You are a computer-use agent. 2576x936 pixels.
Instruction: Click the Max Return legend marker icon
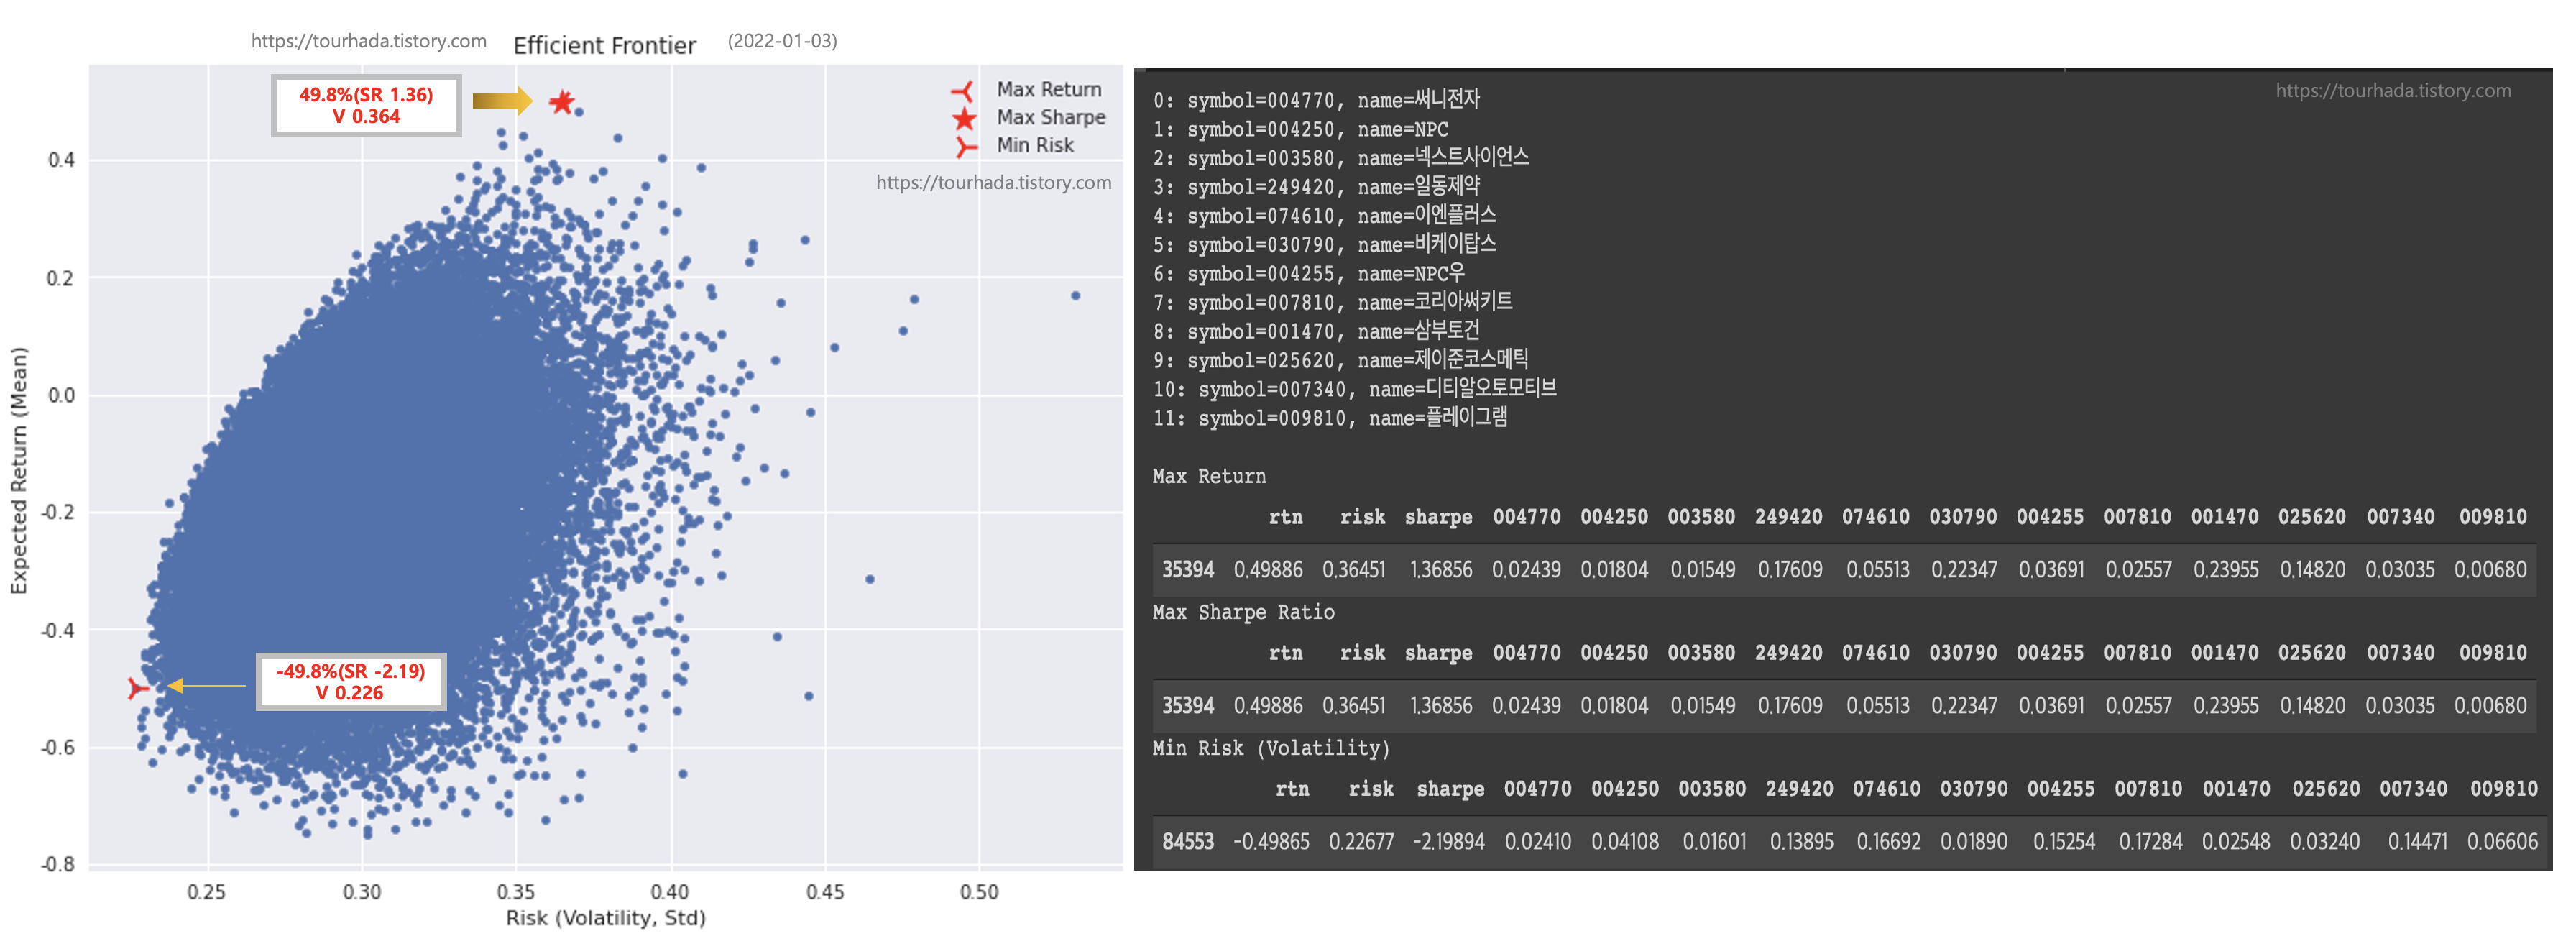coord(963,92)
